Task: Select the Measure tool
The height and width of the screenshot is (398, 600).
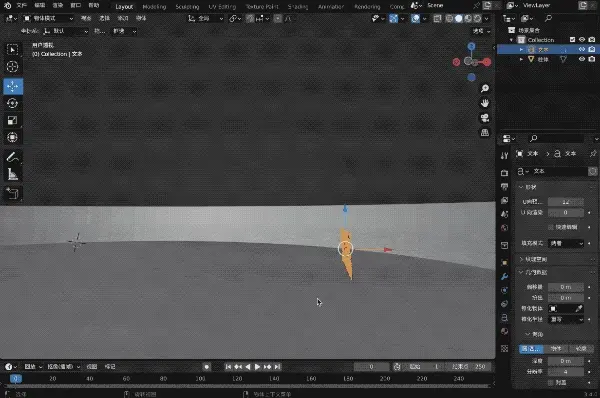Action: click(x=13, y=174)
